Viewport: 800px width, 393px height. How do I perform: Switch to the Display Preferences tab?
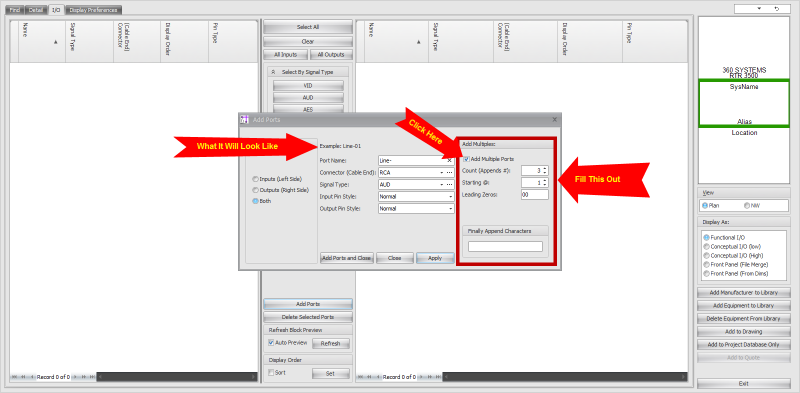coord(93,10)
